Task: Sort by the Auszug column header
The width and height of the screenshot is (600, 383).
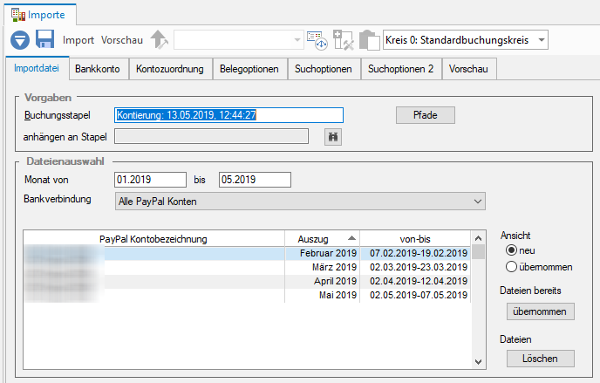Action: point(322,239)
